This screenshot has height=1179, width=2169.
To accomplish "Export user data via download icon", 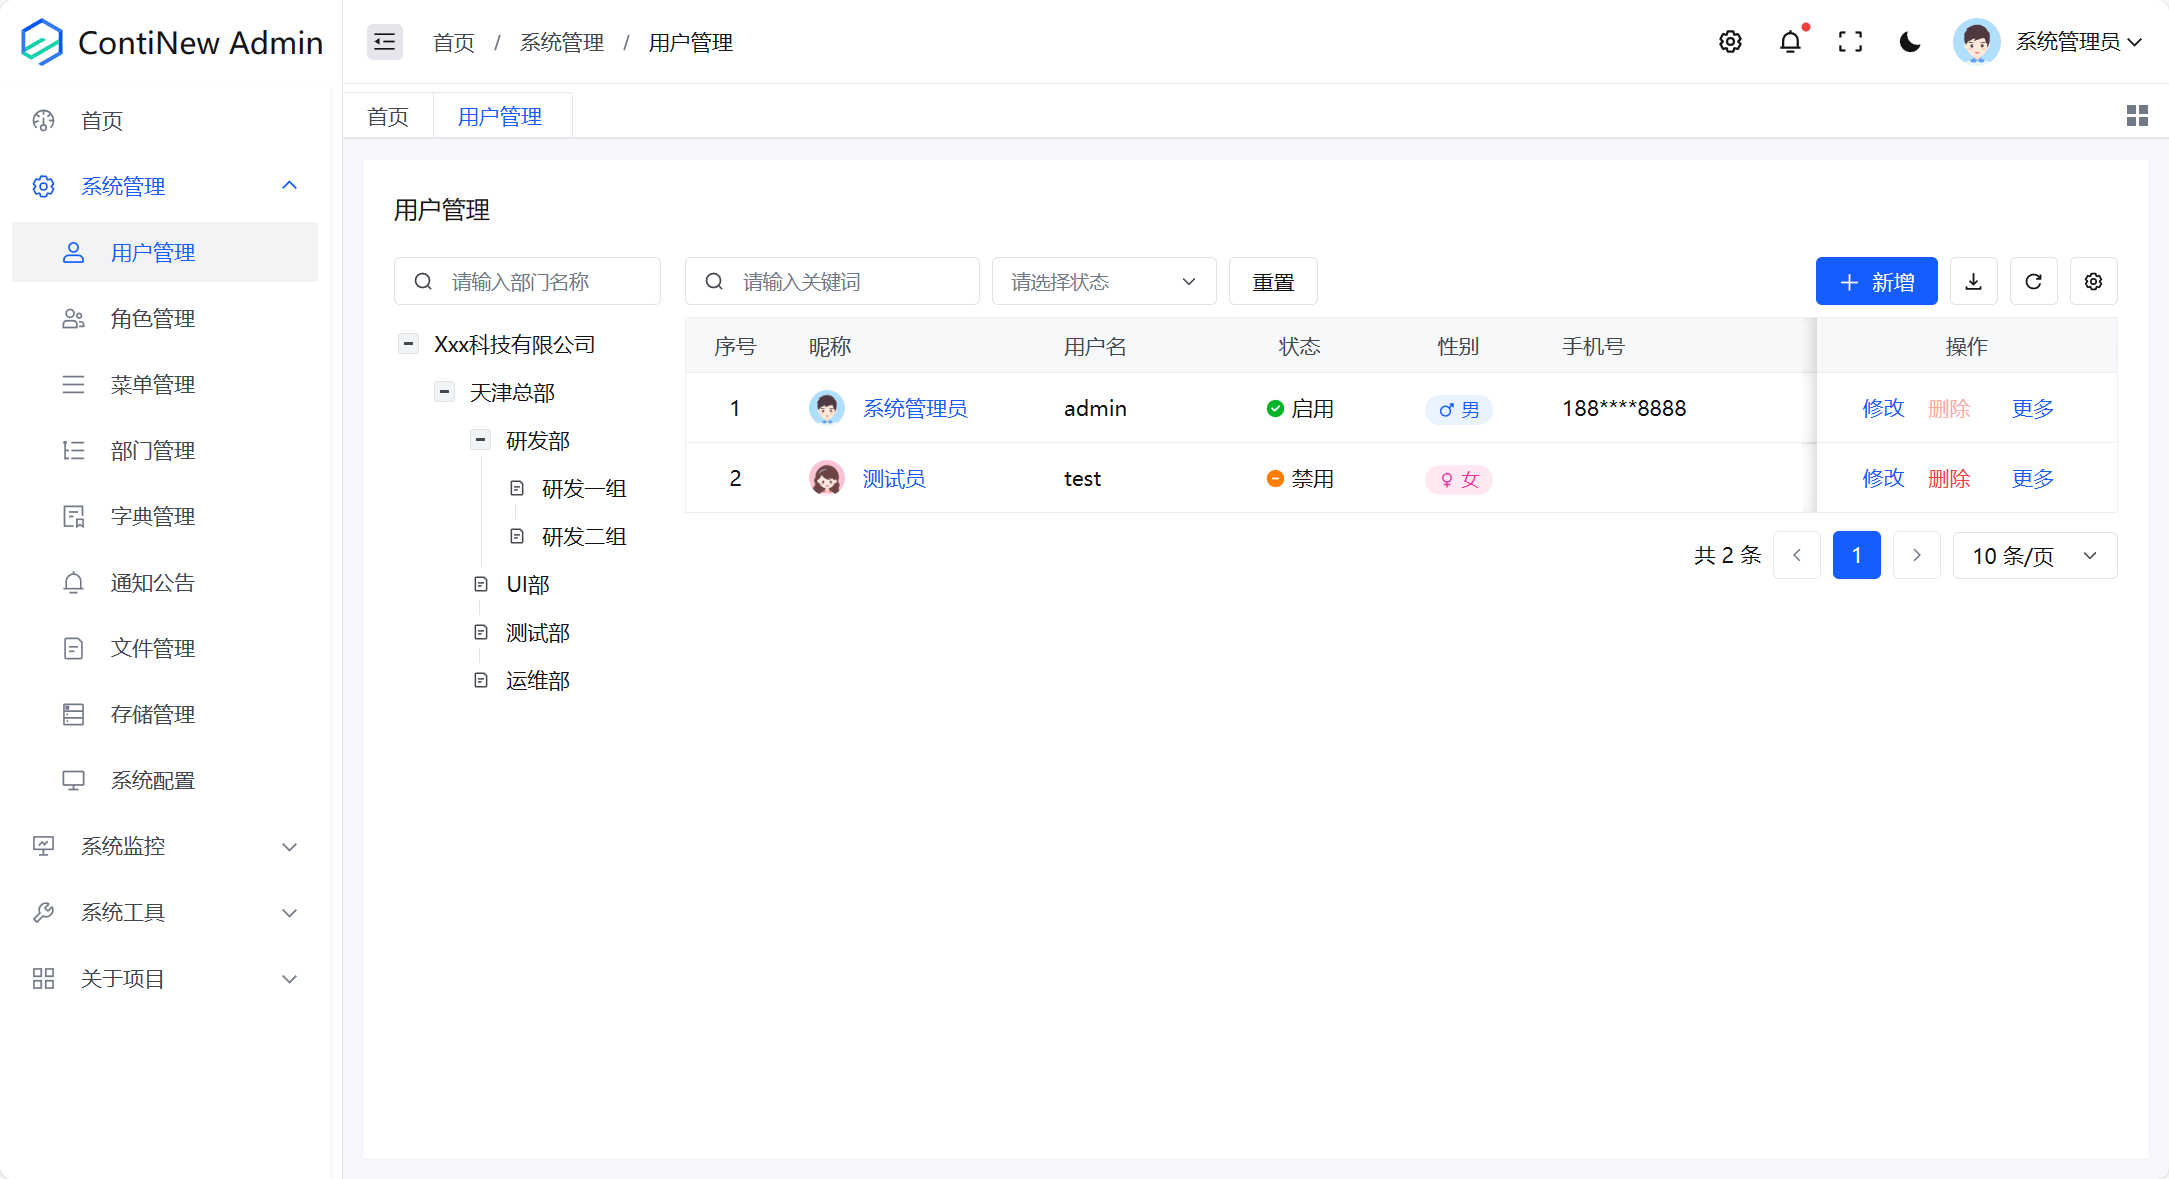I will 1973,281.
